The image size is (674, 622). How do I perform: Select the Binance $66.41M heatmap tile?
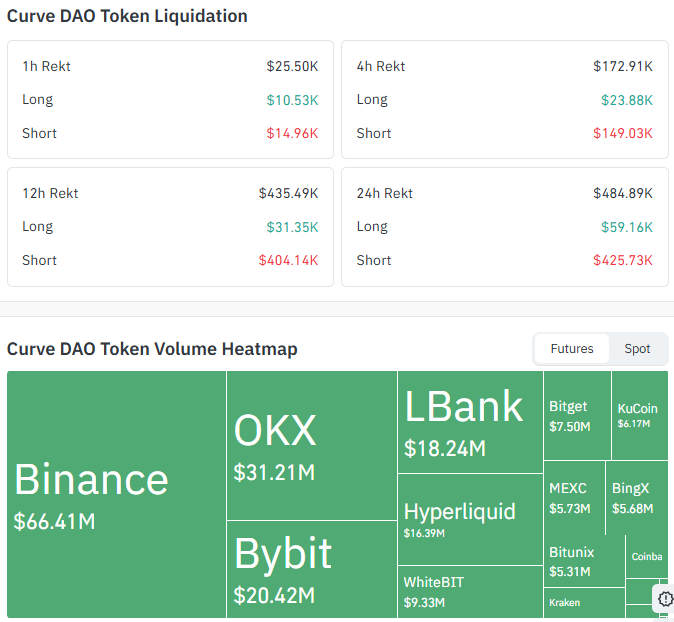(x=116, y=494)
